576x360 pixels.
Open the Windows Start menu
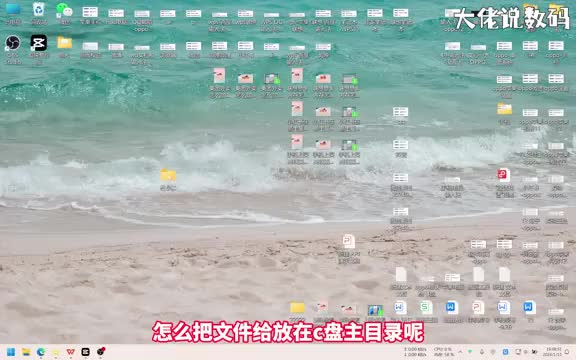(11, 352)
